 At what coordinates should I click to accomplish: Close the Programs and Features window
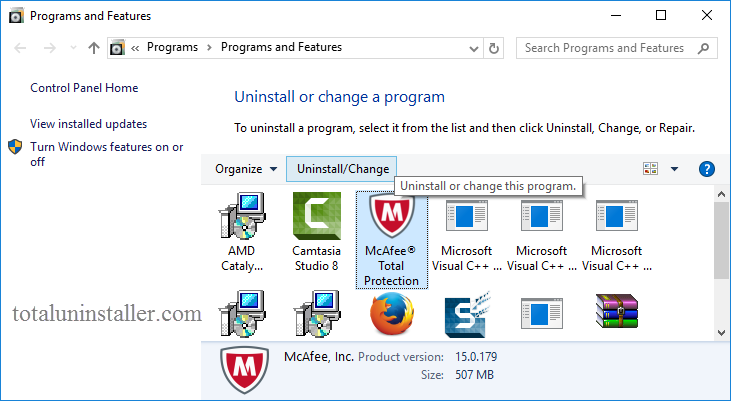tap(707, 15)
